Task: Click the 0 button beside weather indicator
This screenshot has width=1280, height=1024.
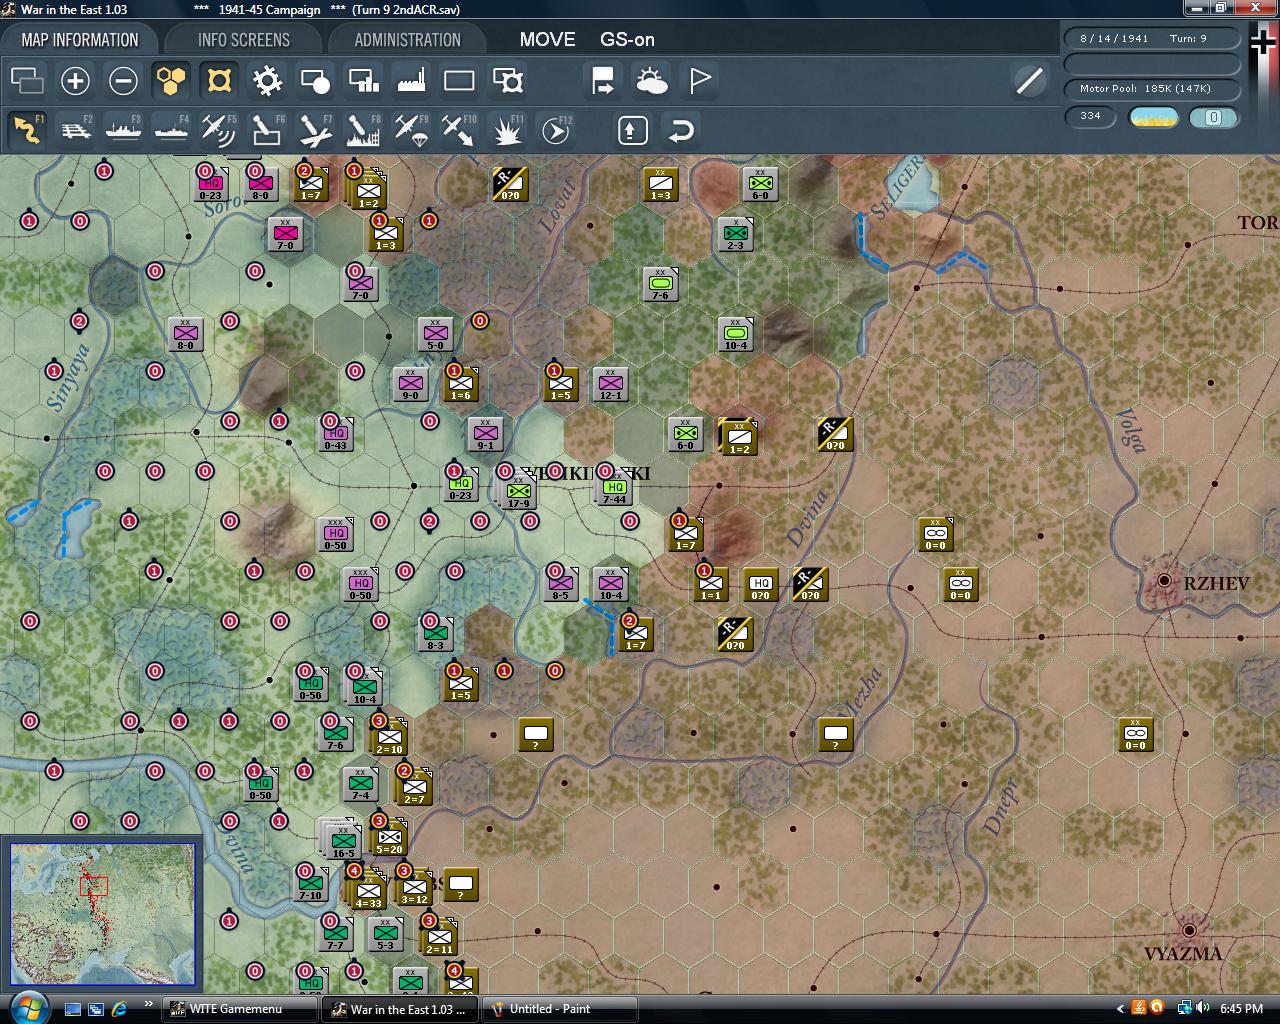Action: point(1214,117)
